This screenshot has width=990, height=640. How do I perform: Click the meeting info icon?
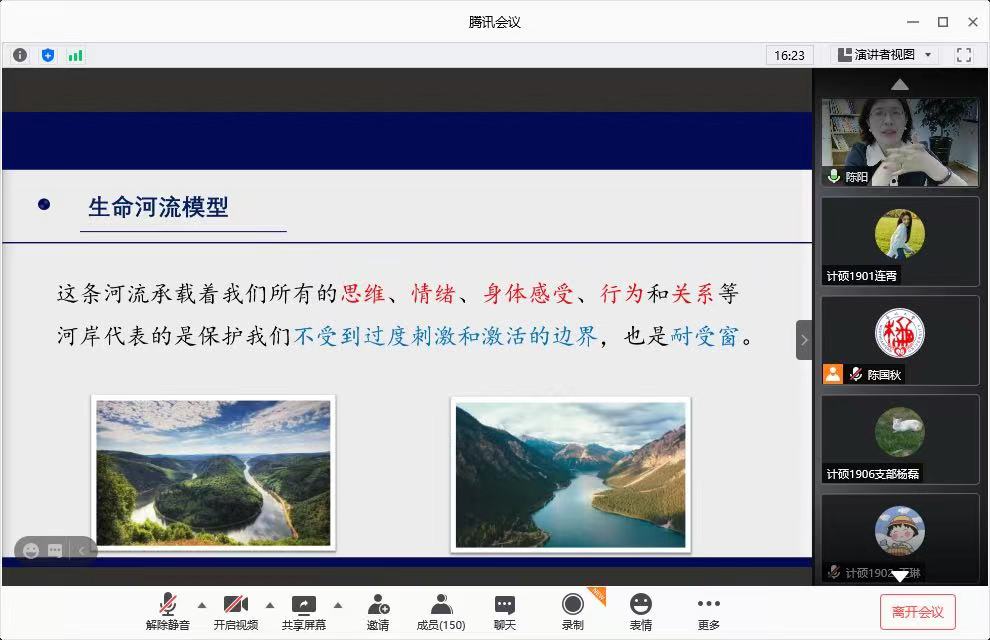20,55
